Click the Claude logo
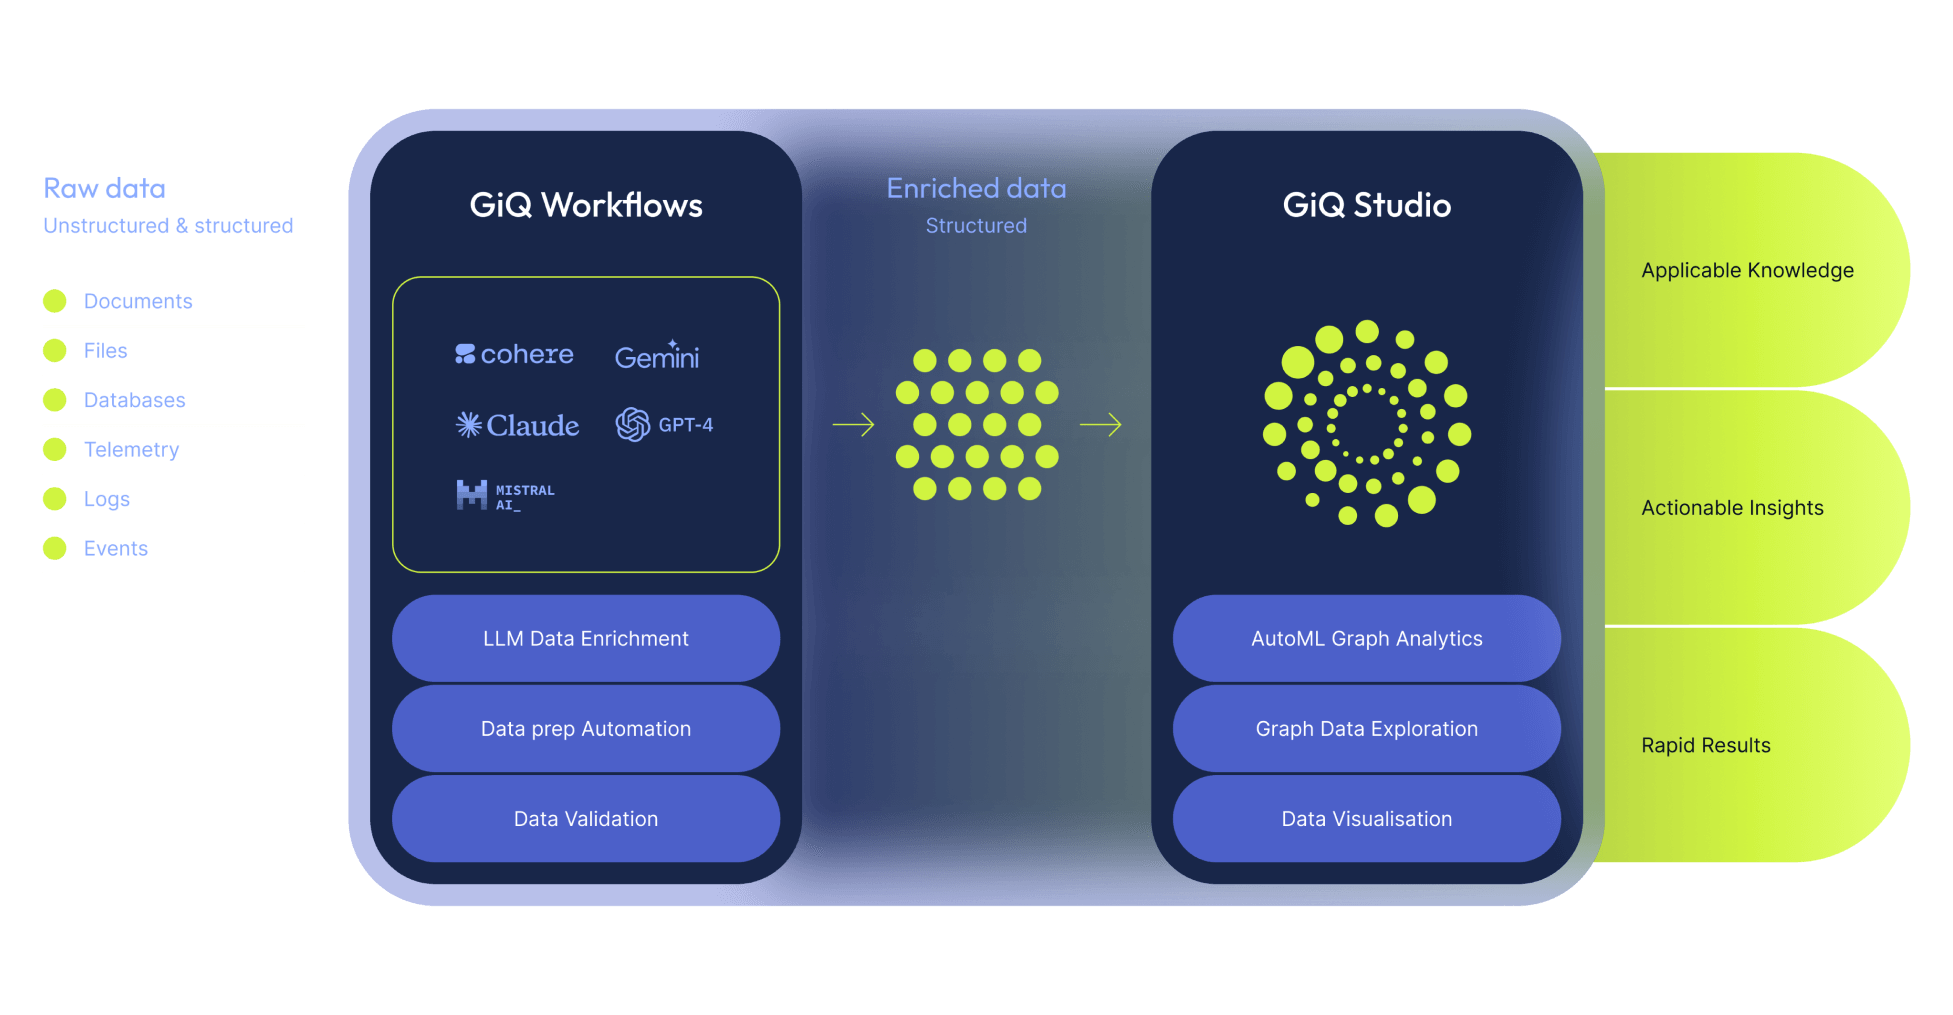Image resolution: width=1953 pixels, height=1015 pixels. [517, 425]
